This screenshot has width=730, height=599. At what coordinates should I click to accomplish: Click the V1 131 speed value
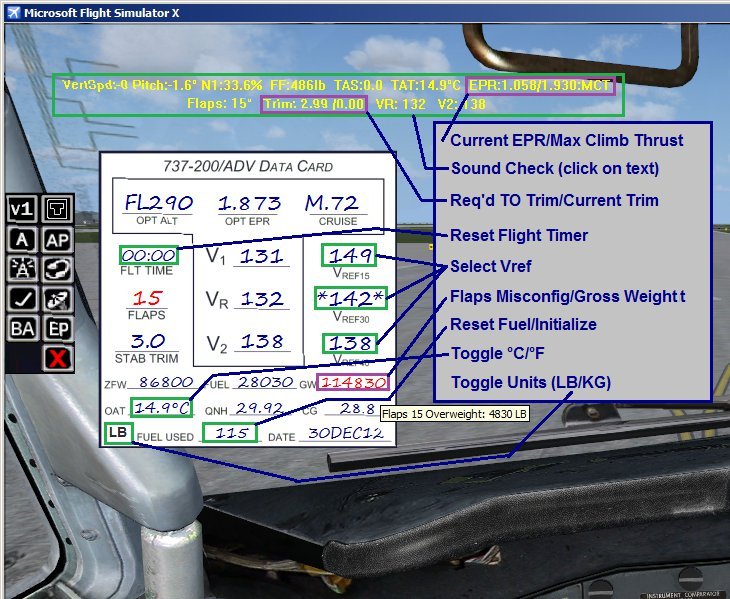[x=261, y=256]
